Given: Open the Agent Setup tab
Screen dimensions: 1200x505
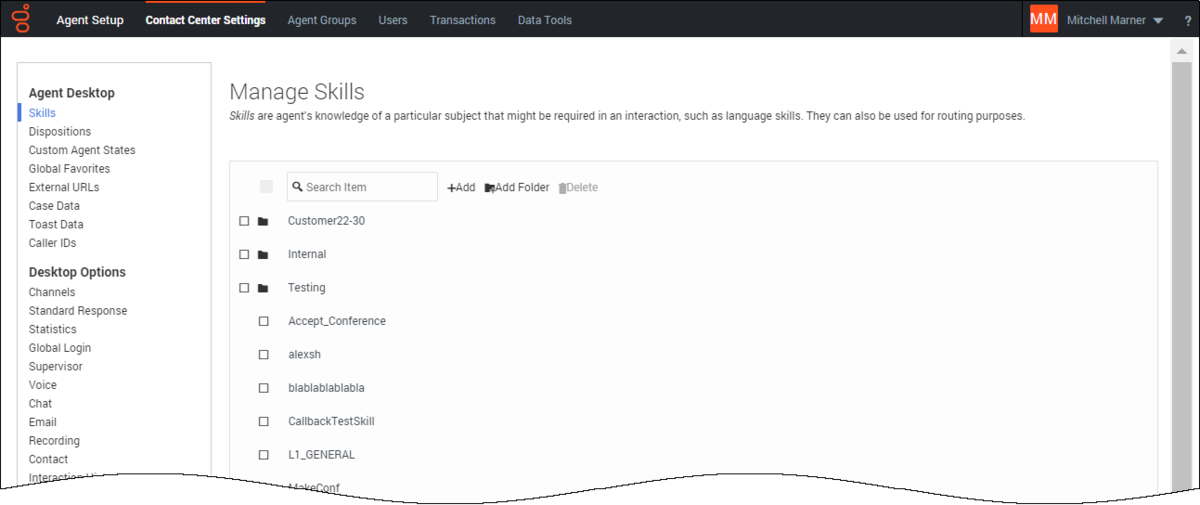Looking at the screenshot, I should point(90,20).
